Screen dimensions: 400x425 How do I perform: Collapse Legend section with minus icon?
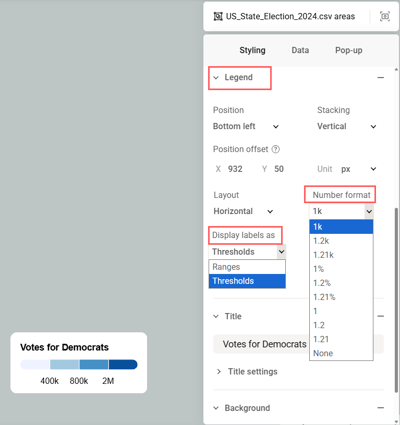[381, 78]
